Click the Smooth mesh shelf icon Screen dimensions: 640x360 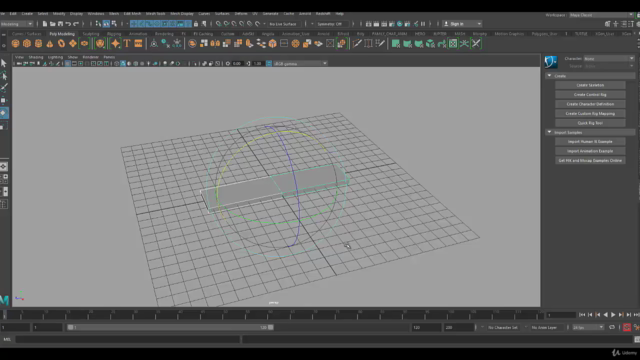227,44
